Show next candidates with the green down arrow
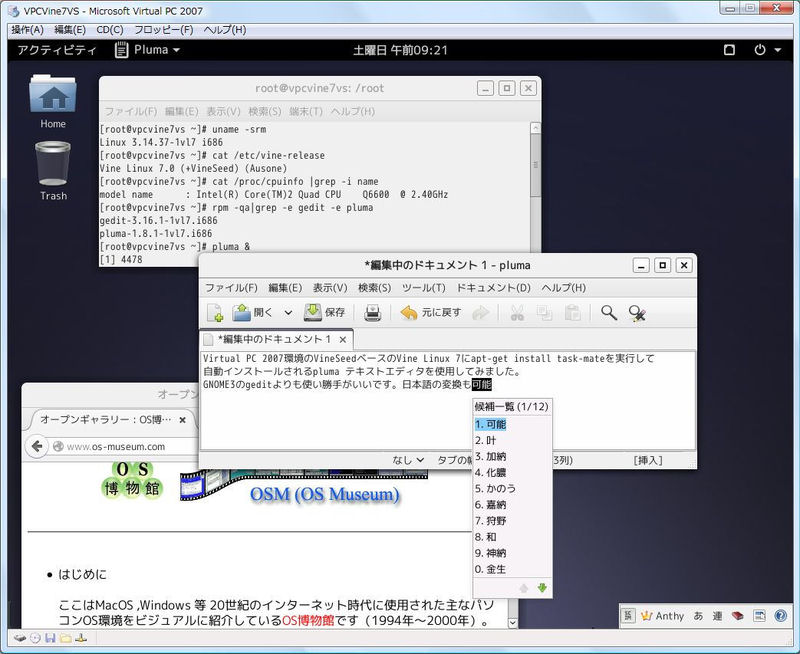Image resolution: width=800 pixels, height=654 pixels. (x=542, y=588)
